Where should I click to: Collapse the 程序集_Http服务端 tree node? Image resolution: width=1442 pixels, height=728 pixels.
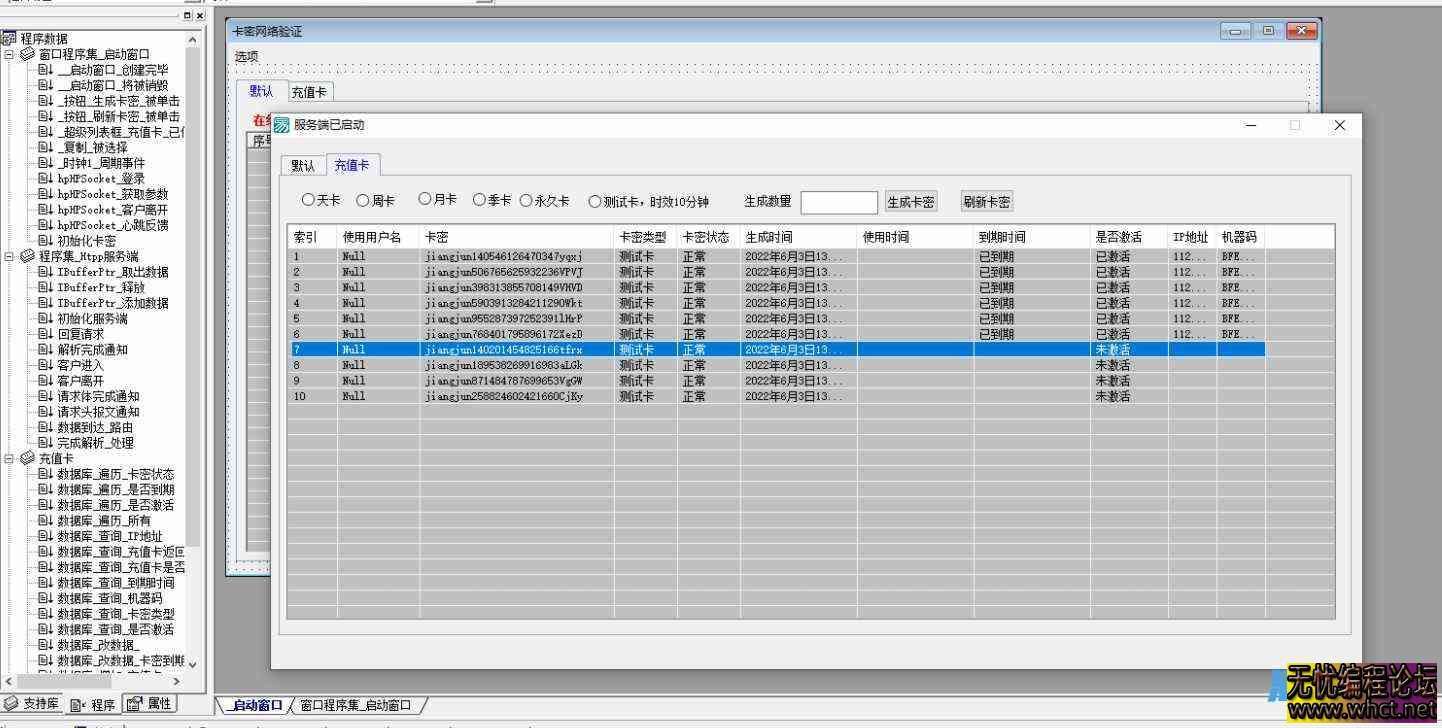(8, 255)
